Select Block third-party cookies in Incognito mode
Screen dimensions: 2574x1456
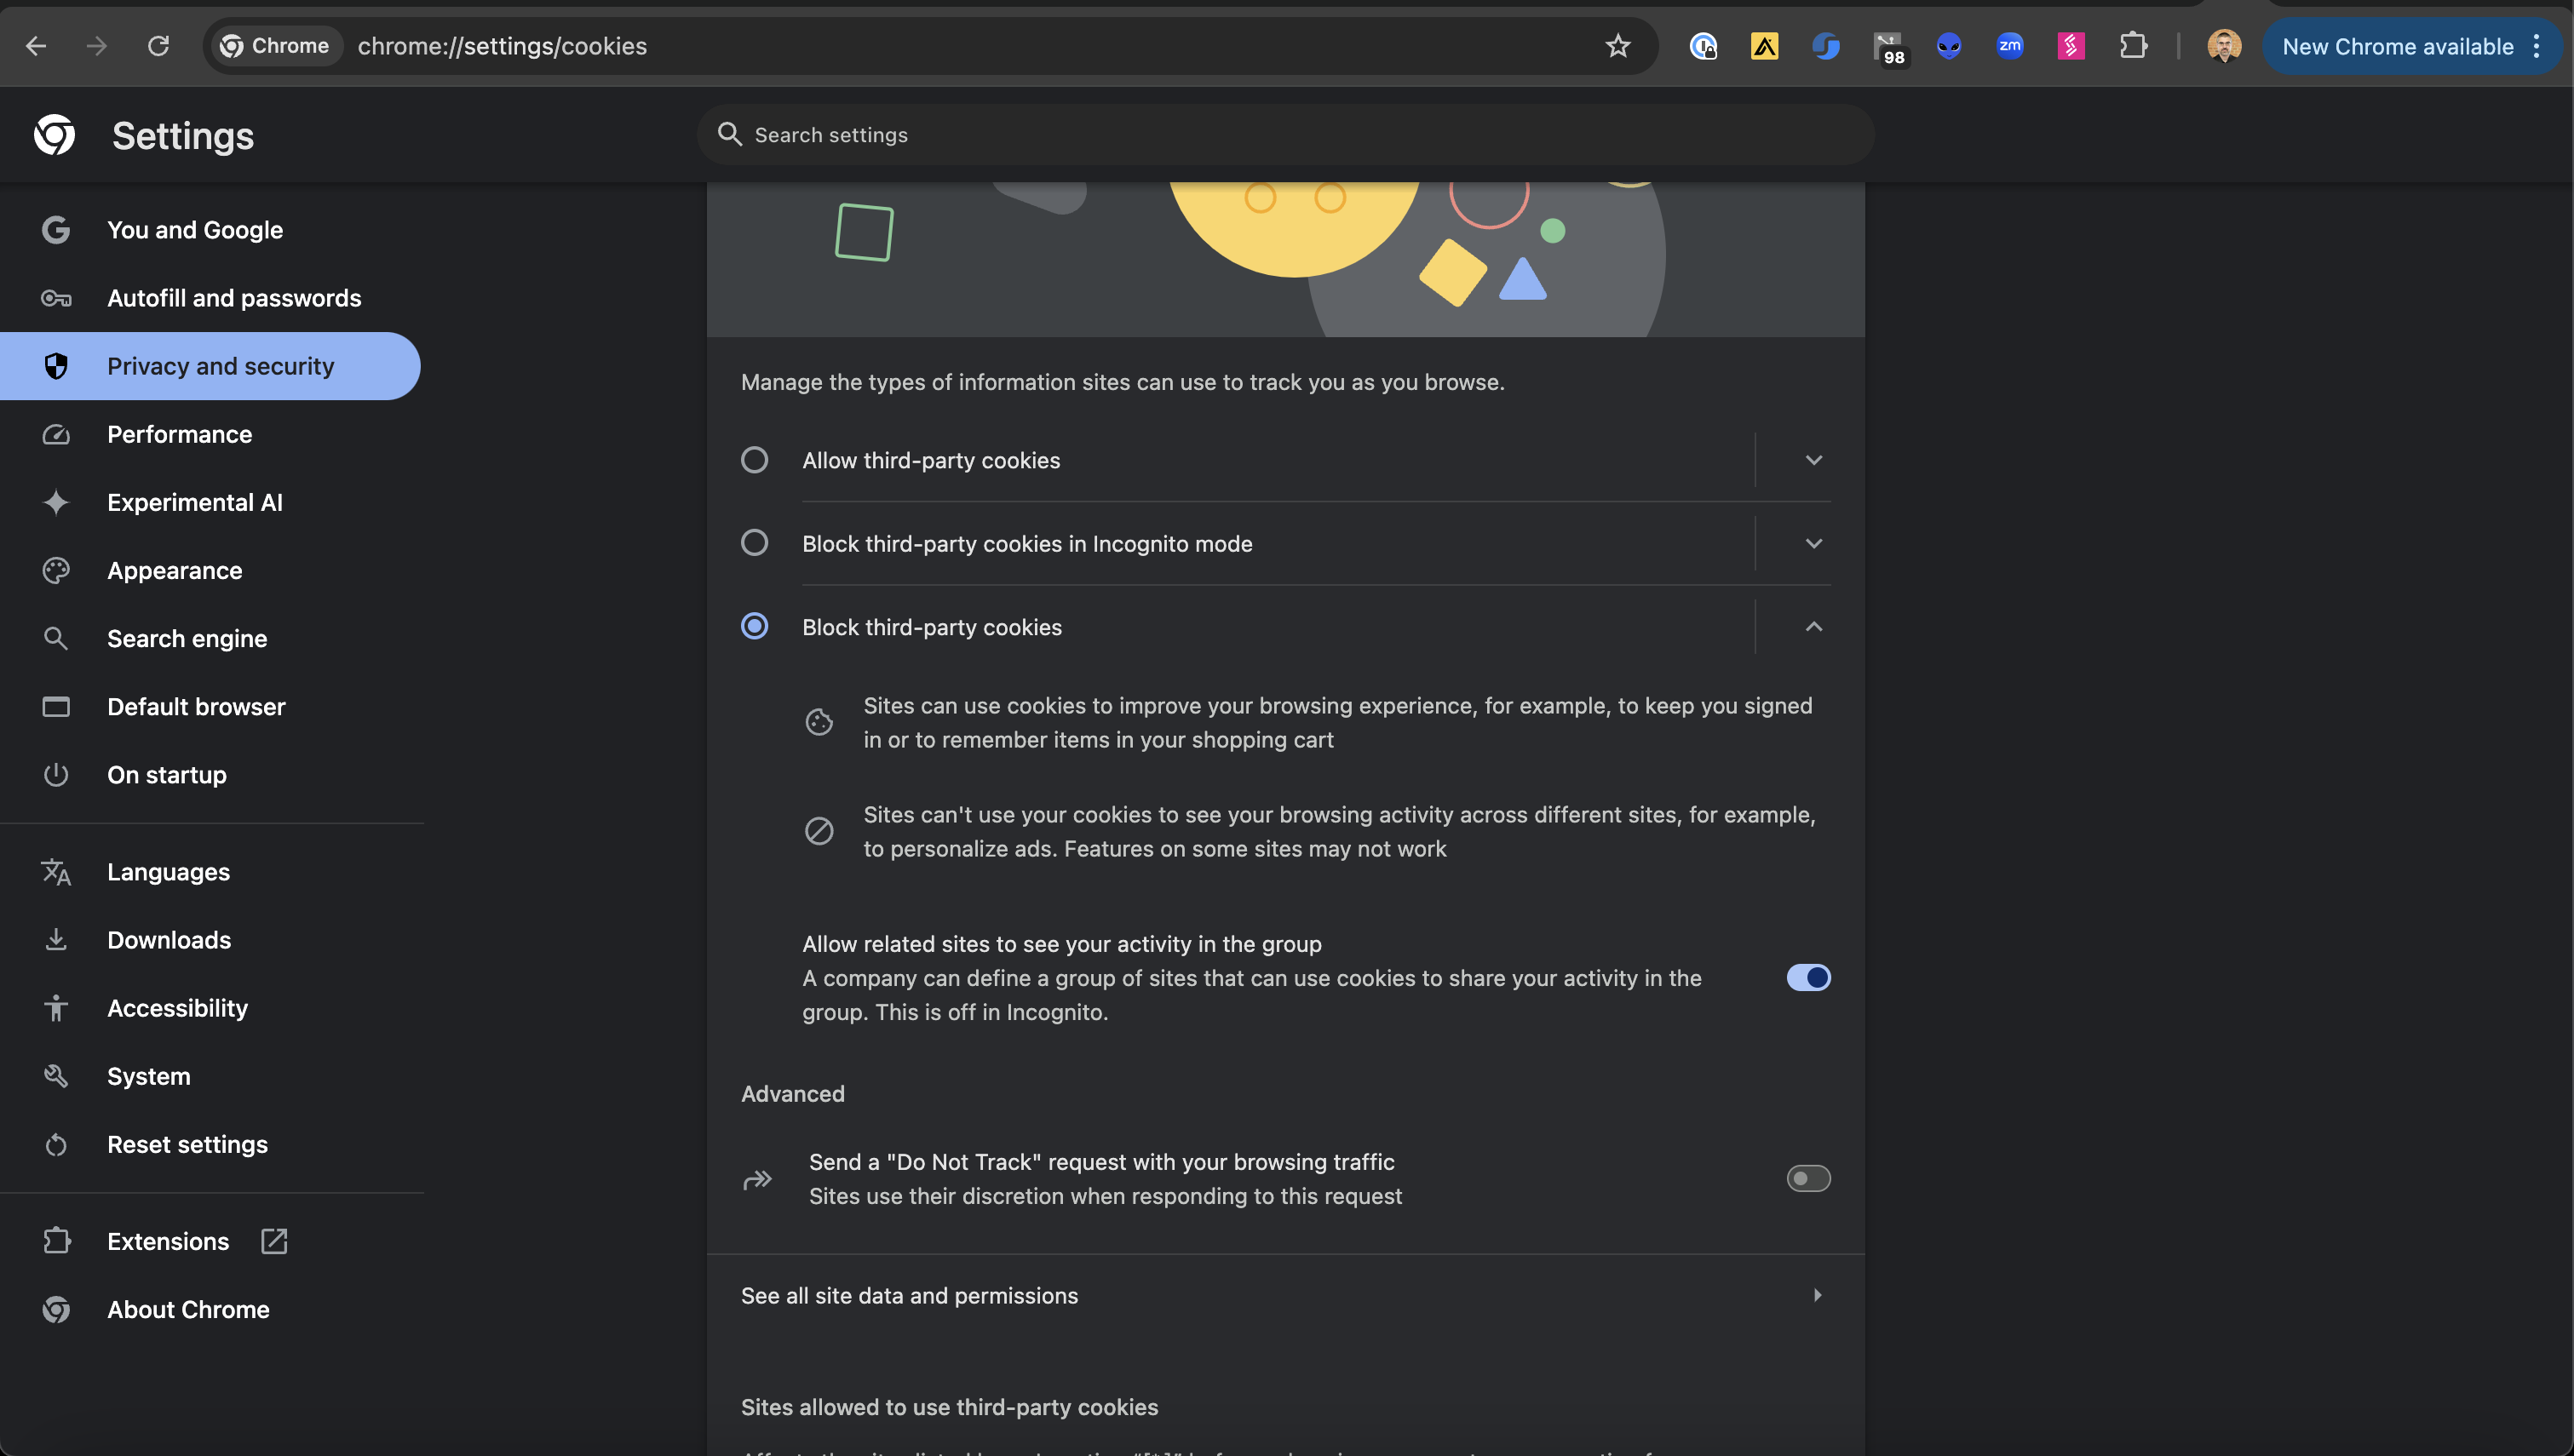click(754, 543)
